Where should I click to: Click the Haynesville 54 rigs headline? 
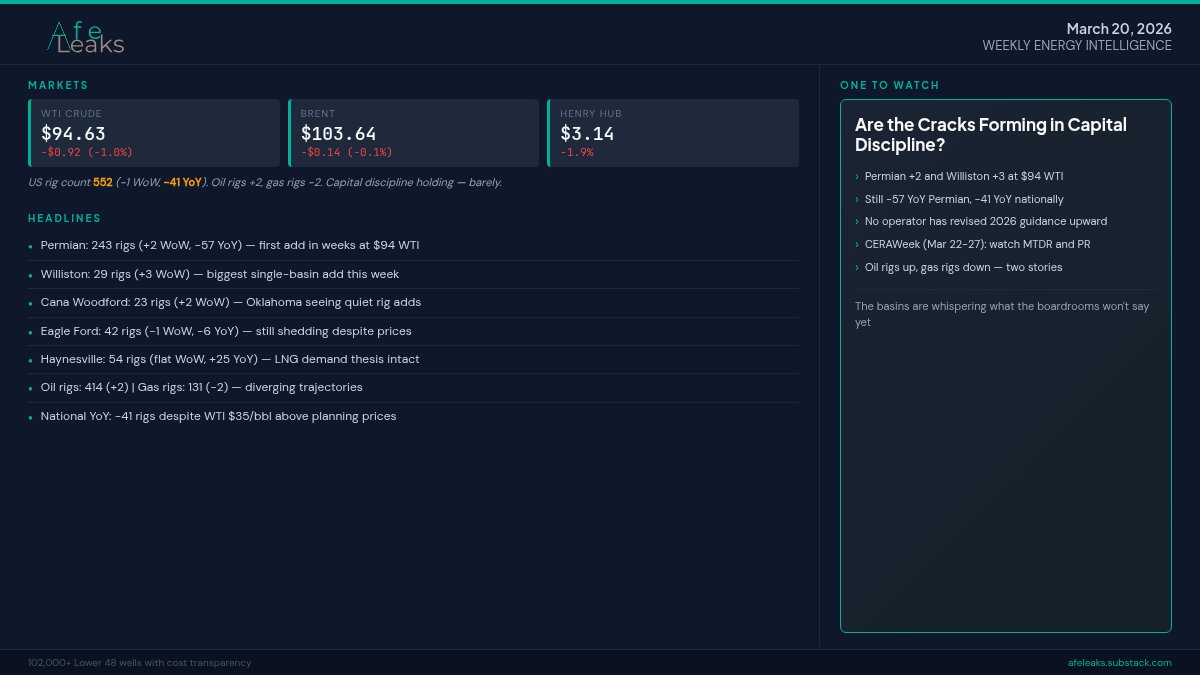[230, 359]
